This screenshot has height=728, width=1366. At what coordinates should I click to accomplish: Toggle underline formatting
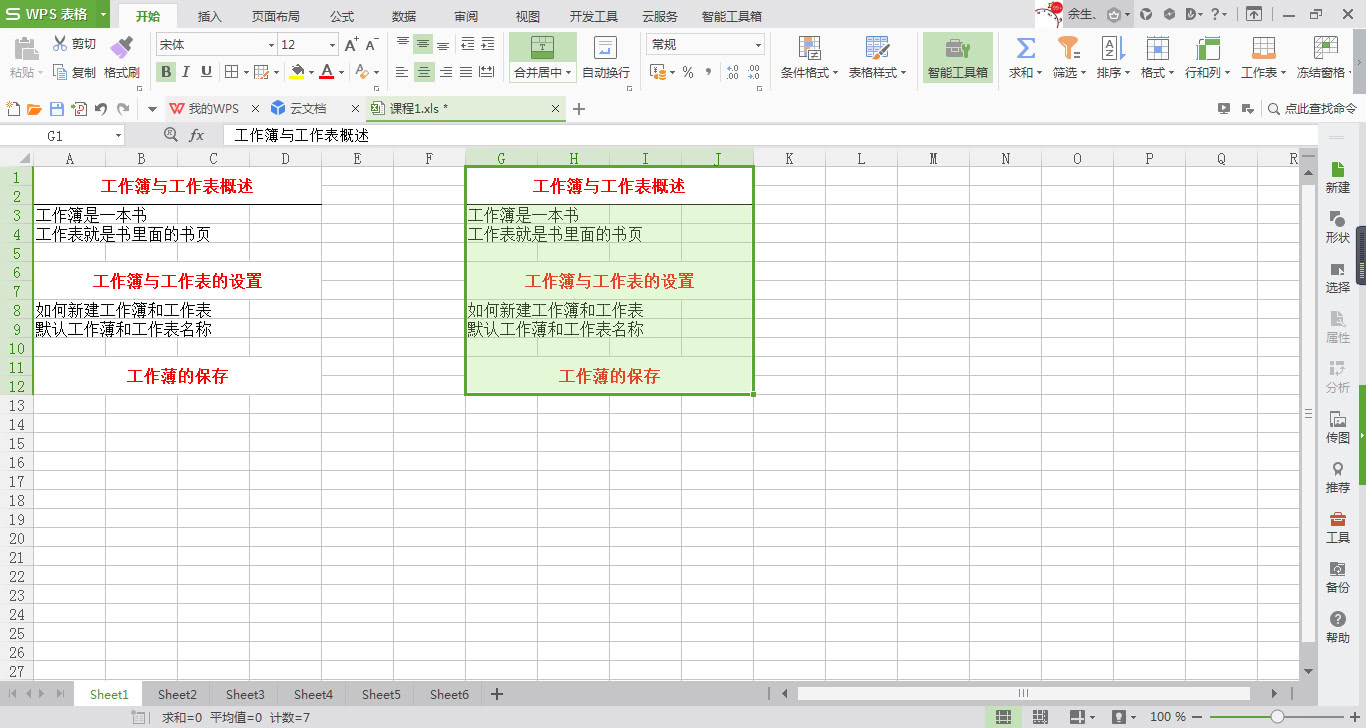click(206, 72)
